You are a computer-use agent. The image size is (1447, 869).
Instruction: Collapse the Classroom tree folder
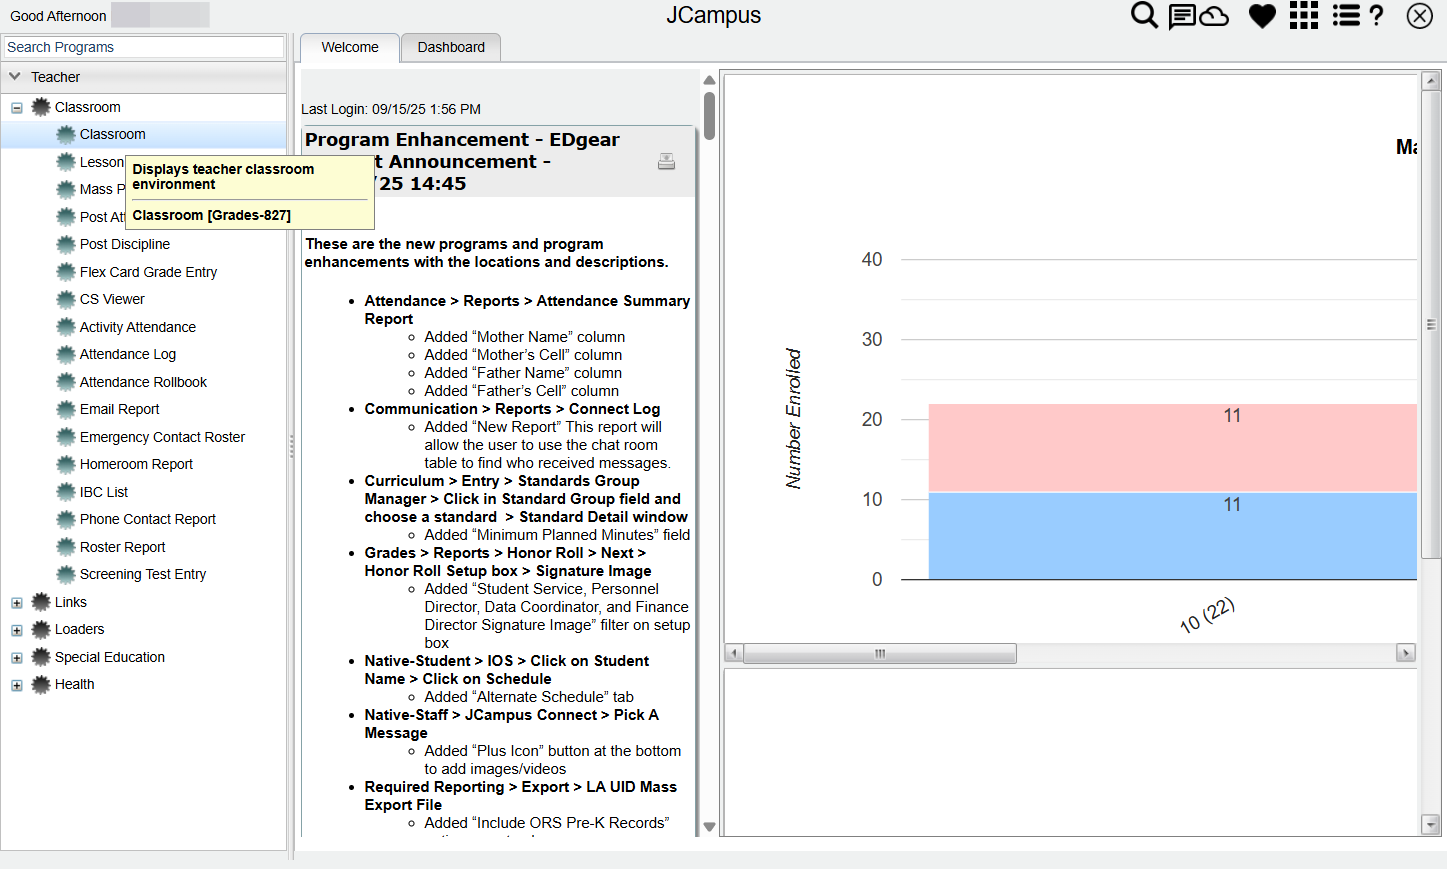pos(17,108)
